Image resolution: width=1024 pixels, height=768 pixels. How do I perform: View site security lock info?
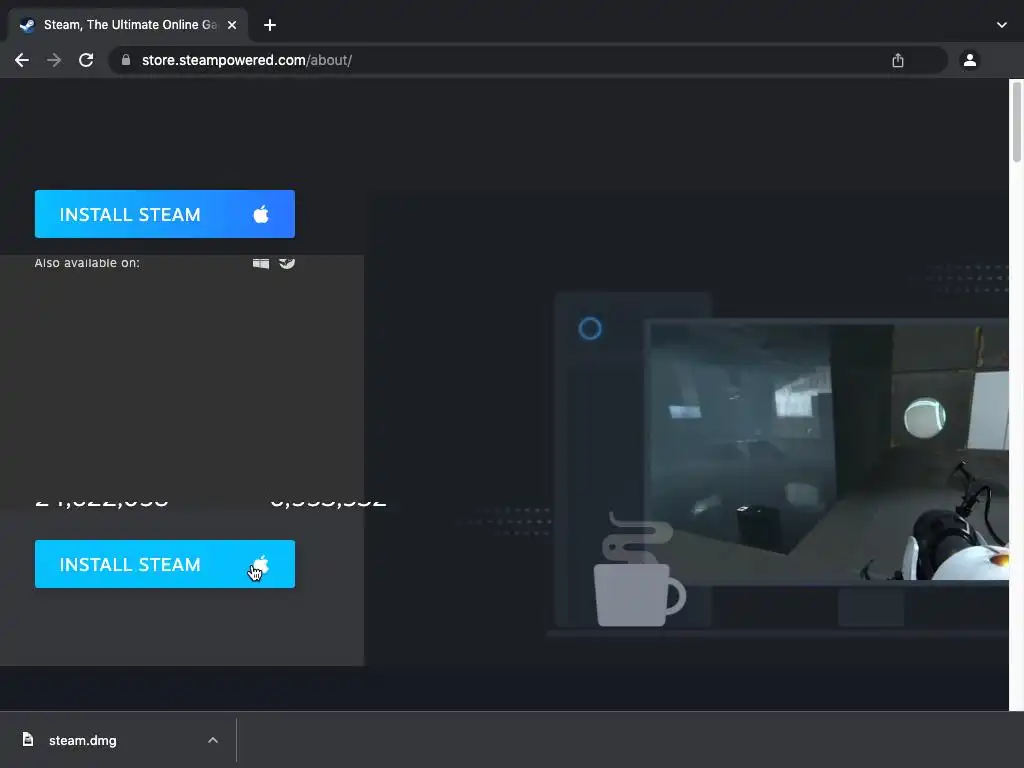click(x=126, y=60)
